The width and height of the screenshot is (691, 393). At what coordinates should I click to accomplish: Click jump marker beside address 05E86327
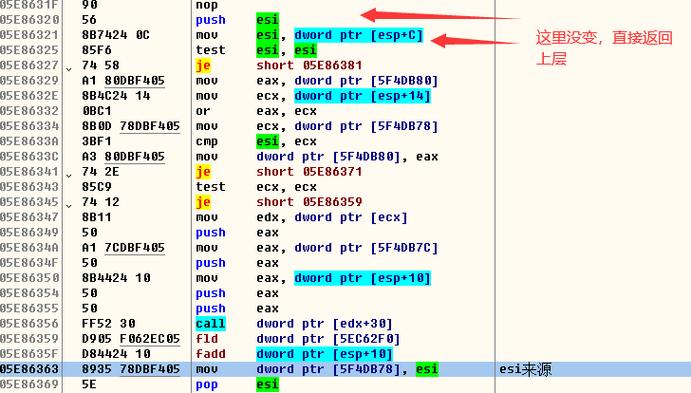[69, 69]
